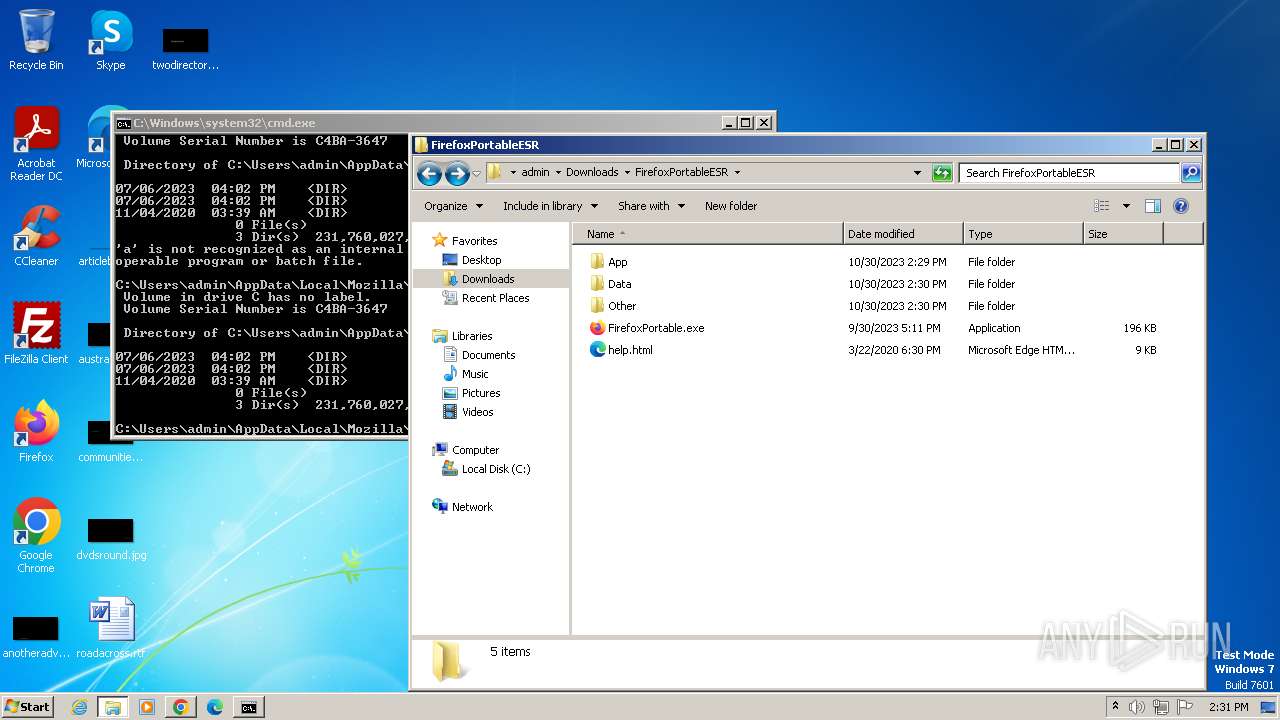Select the FirefoxPortable.exe application file
Image resolution: width=1280 pixels, height=720 pixels.
pyautogui.click(x=656, y=328)
